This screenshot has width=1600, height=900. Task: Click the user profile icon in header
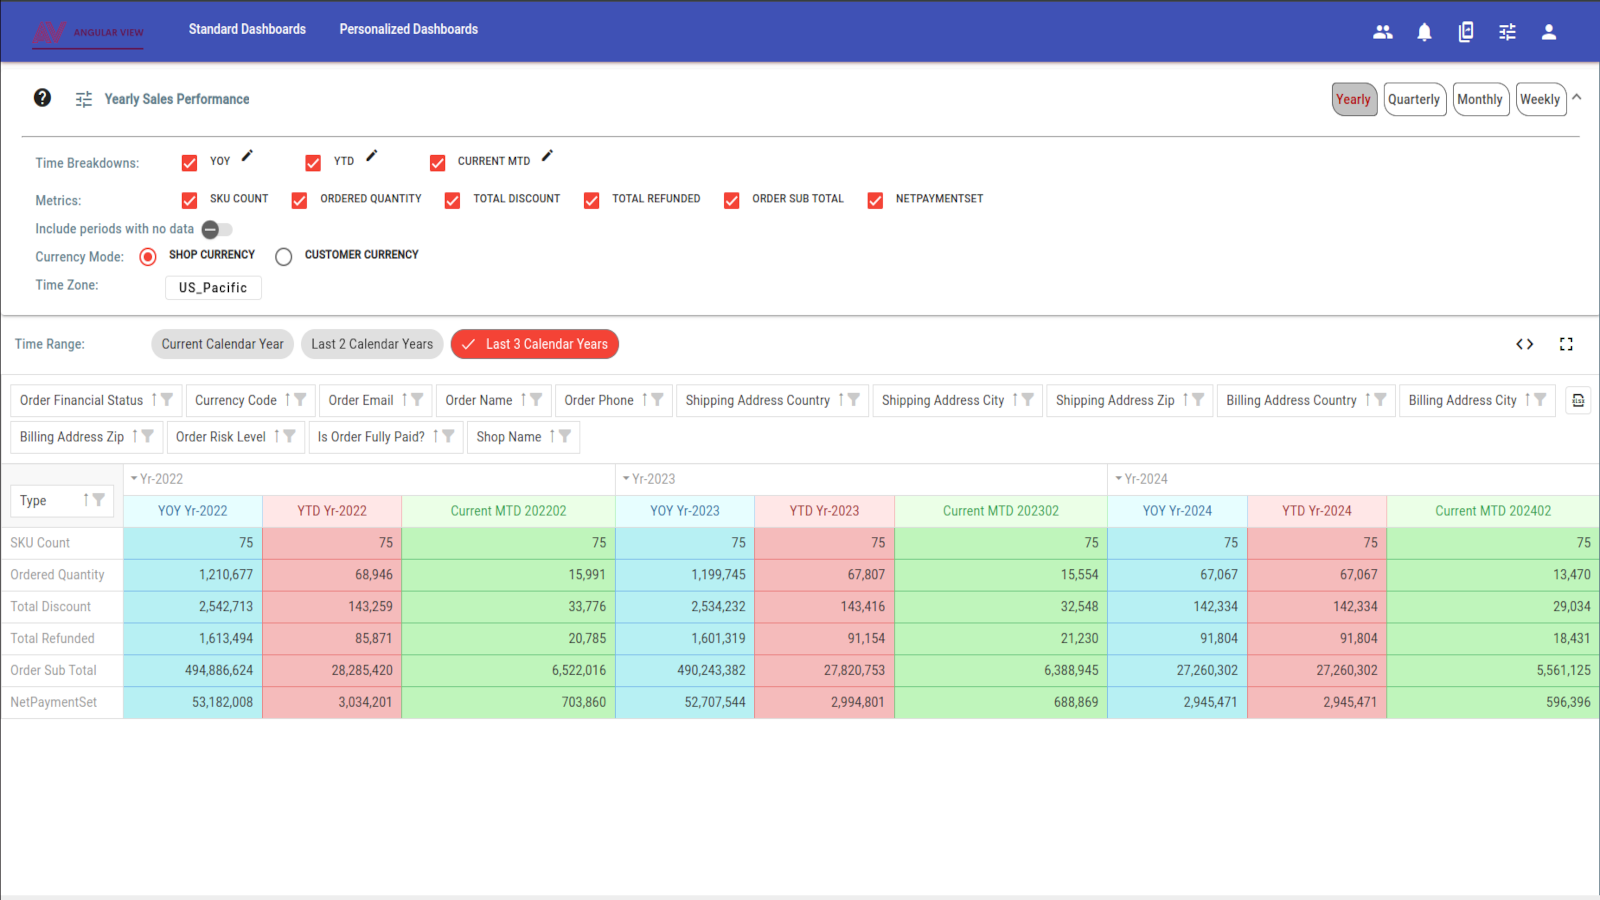1549,32
